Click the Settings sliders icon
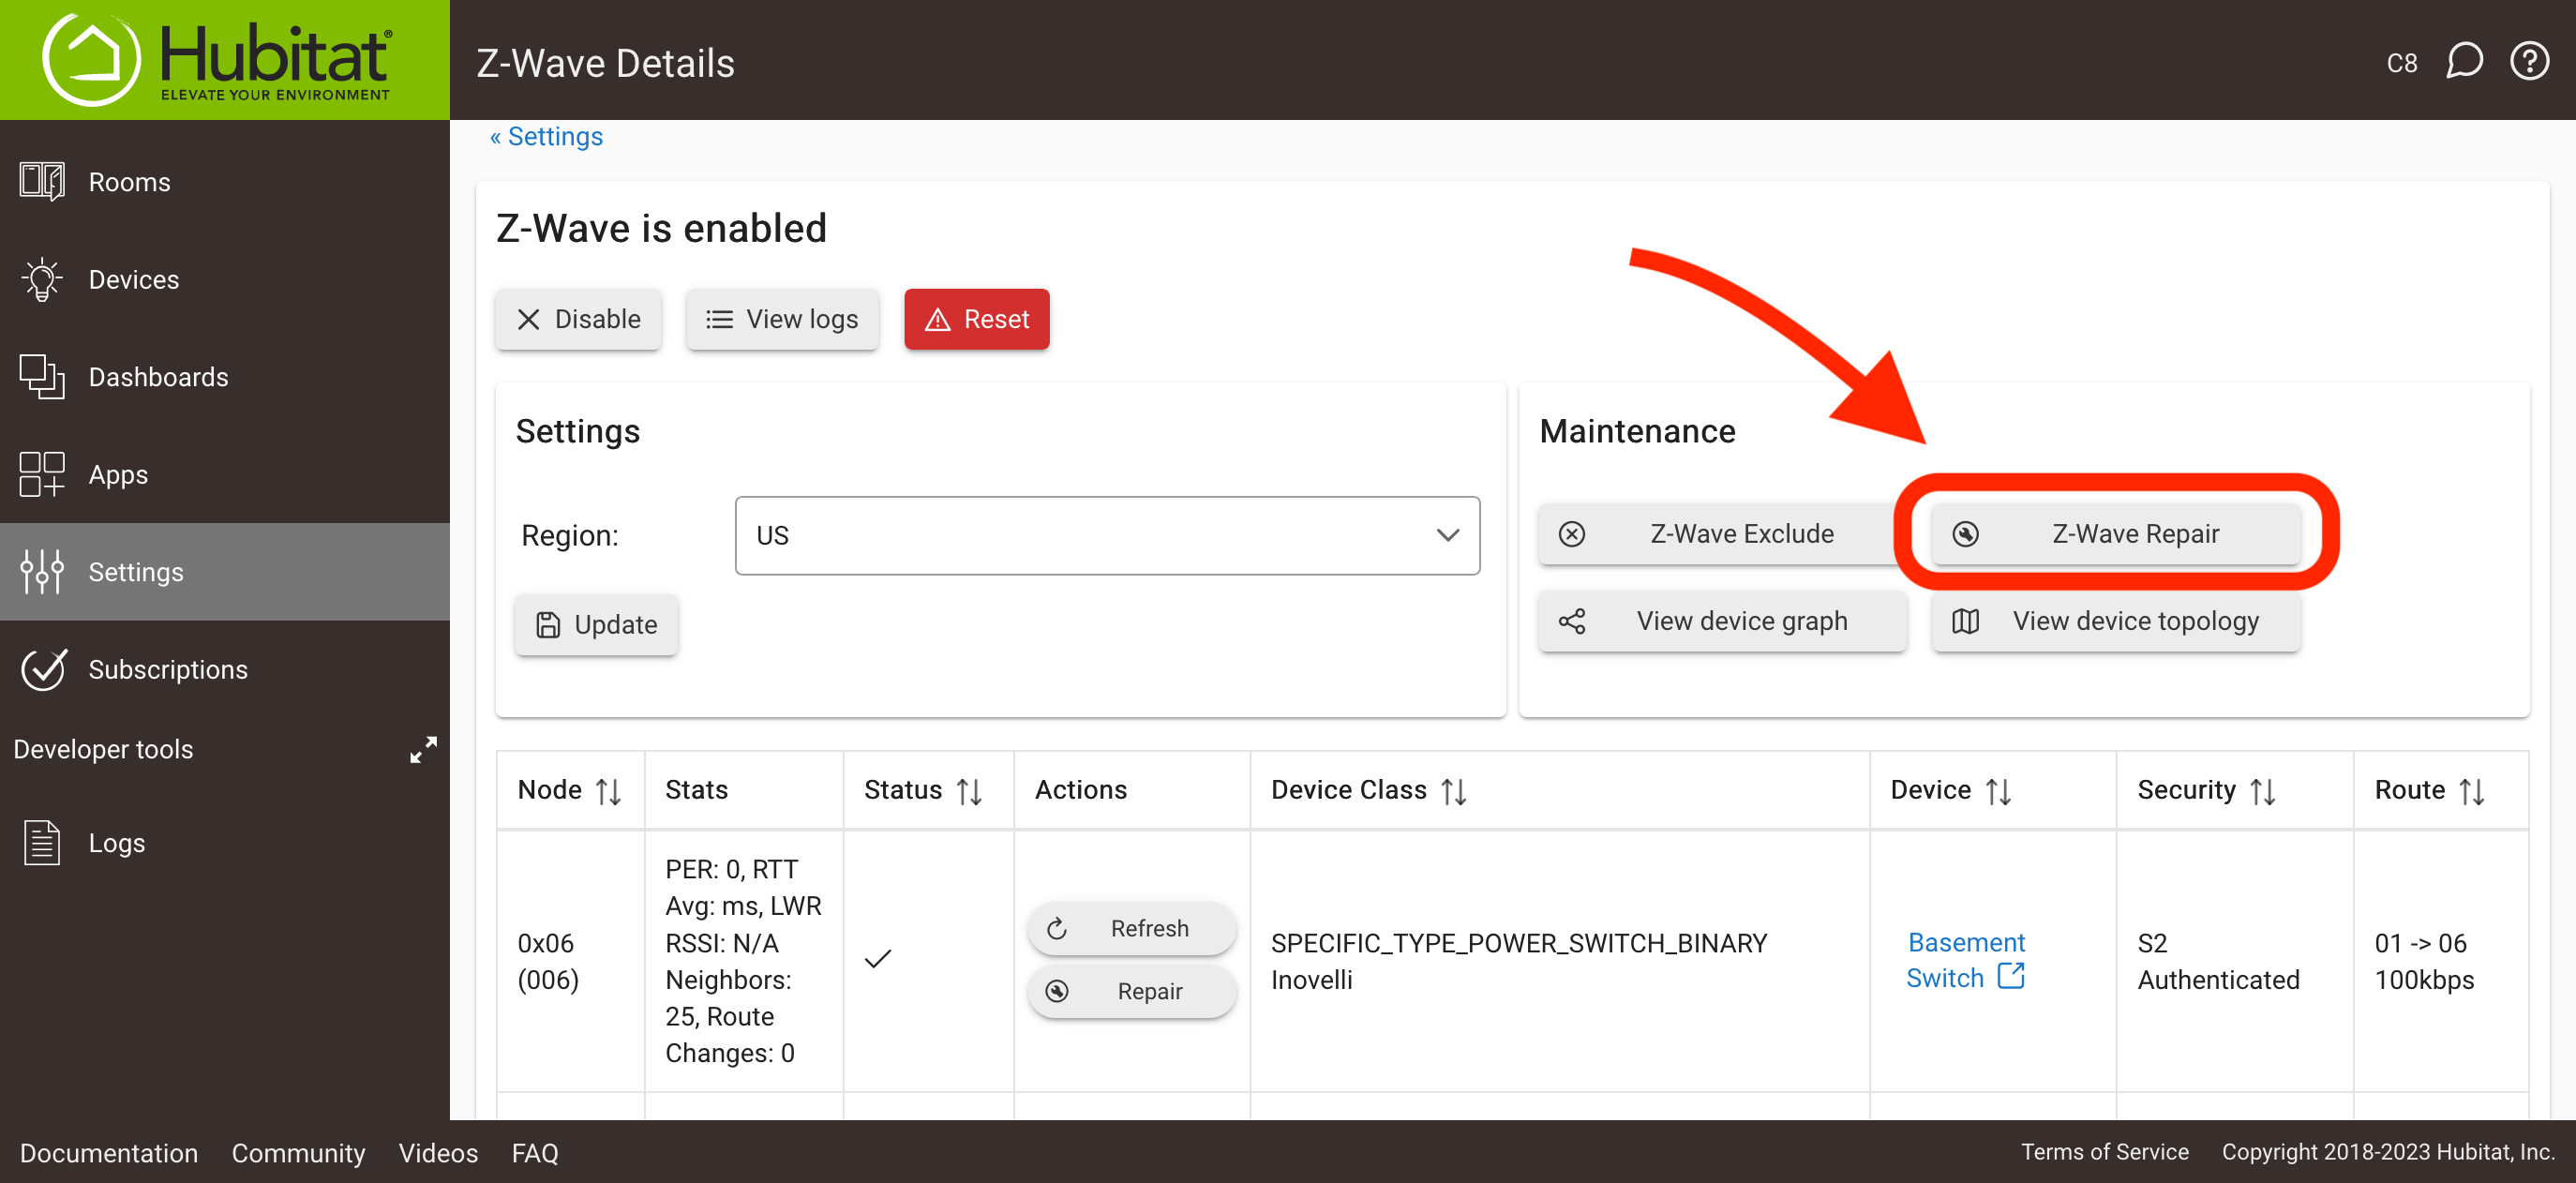 coord(42,572)
